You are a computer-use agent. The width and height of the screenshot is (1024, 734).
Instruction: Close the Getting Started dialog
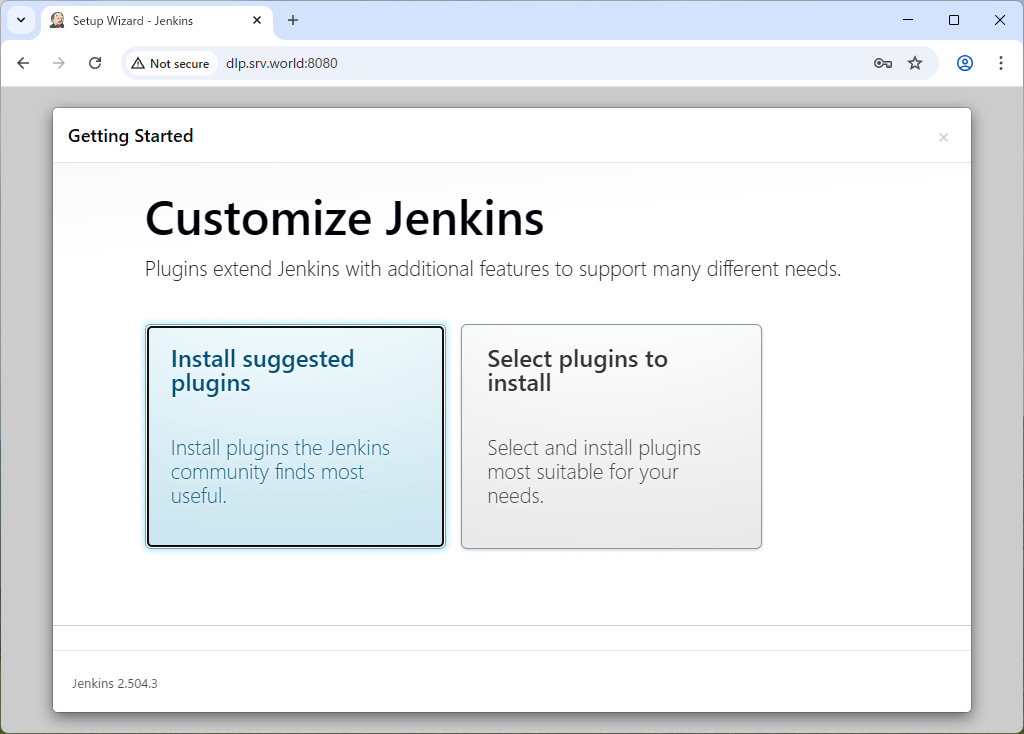click(943, 137)
